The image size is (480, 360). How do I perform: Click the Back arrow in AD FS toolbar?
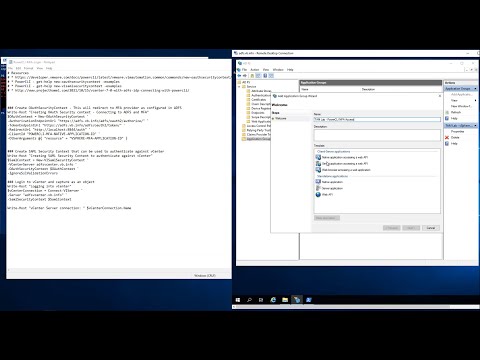pos(239,76)
